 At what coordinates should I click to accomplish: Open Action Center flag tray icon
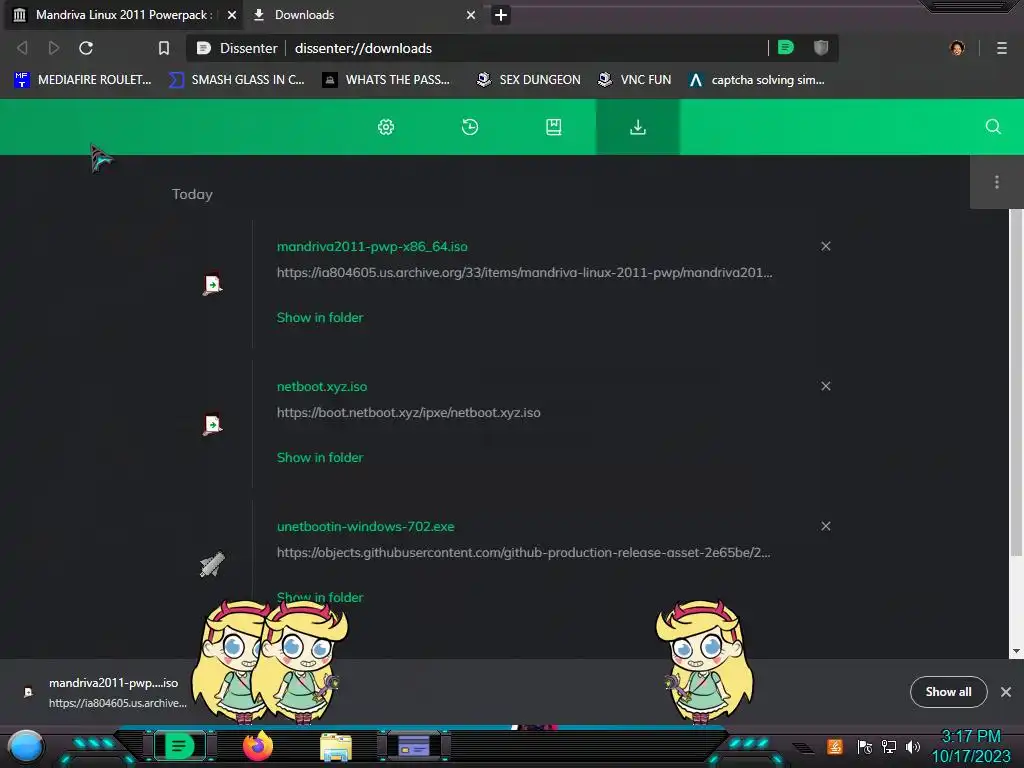pyautogui.click(x=865, y=746)
